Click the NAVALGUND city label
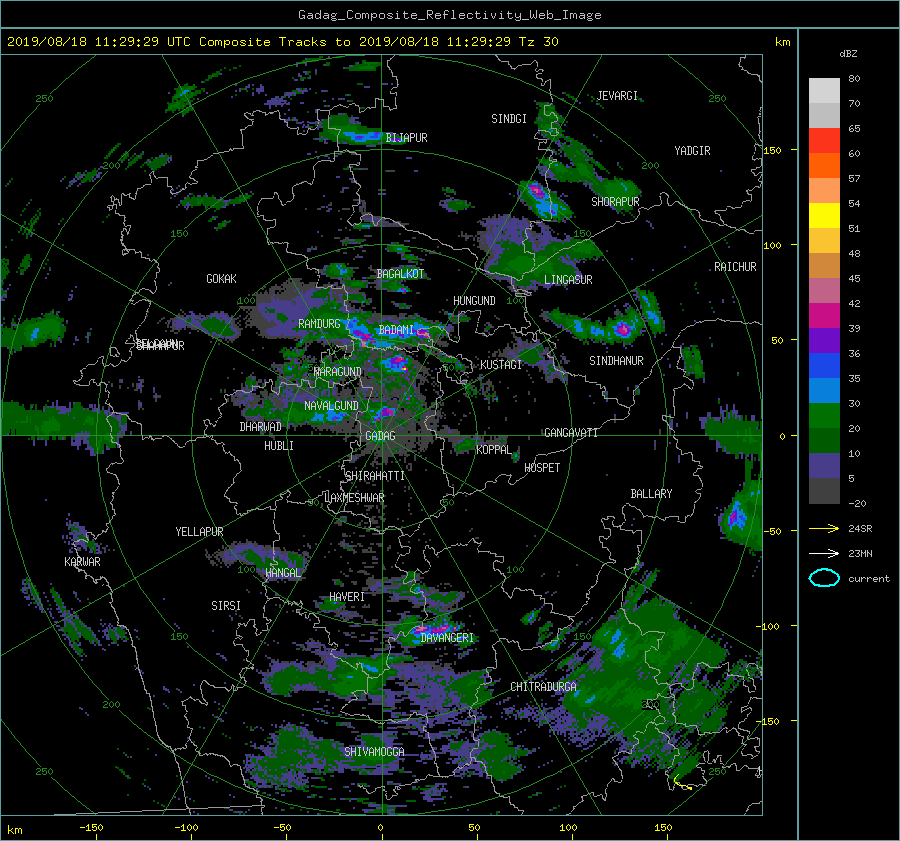Screen dimensions: 900x841 [331, 406]
